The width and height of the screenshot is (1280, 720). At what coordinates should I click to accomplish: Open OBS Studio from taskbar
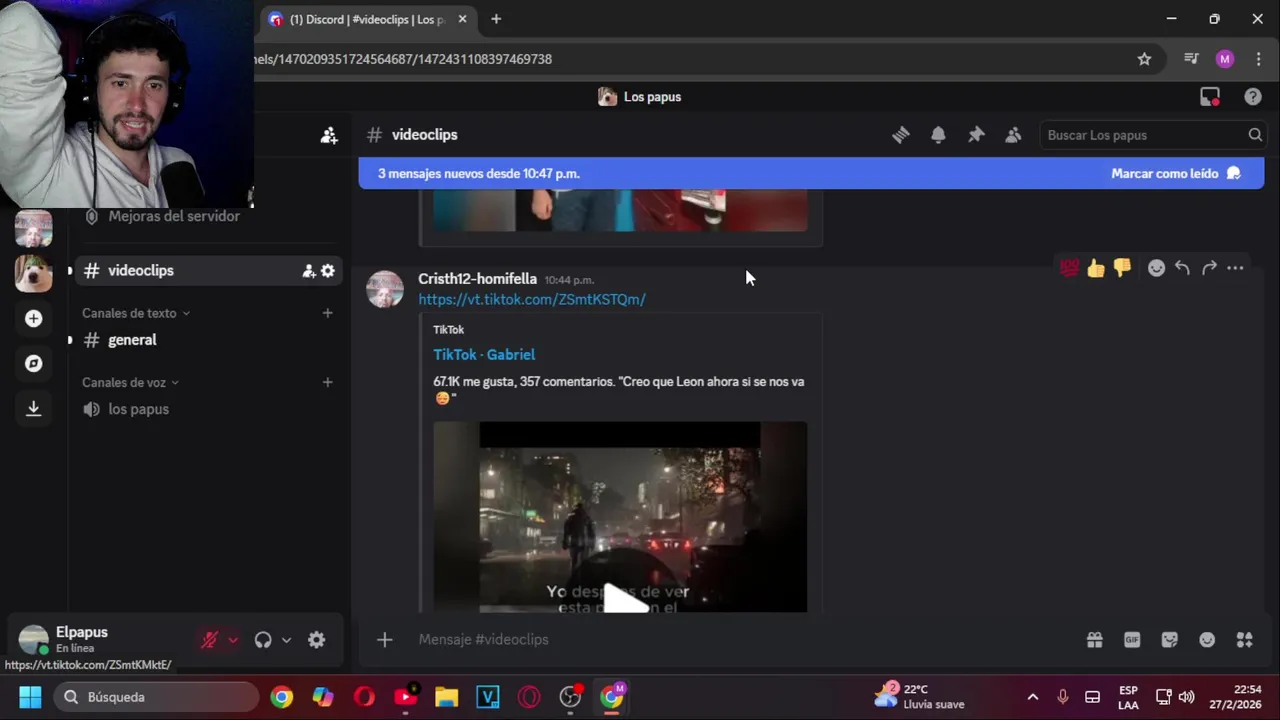click(x=570, y=697)
